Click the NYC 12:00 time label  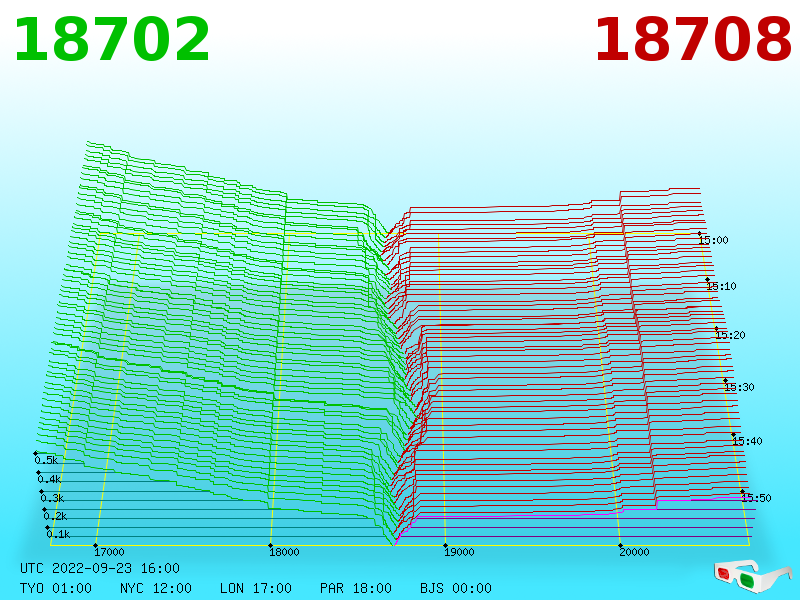pyautogui.click(x=156, y=588)
